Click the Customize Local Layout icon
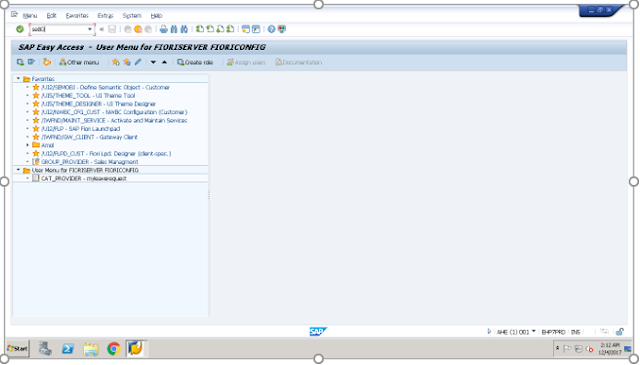Viewport: 640px width, 365px height. 282,29
